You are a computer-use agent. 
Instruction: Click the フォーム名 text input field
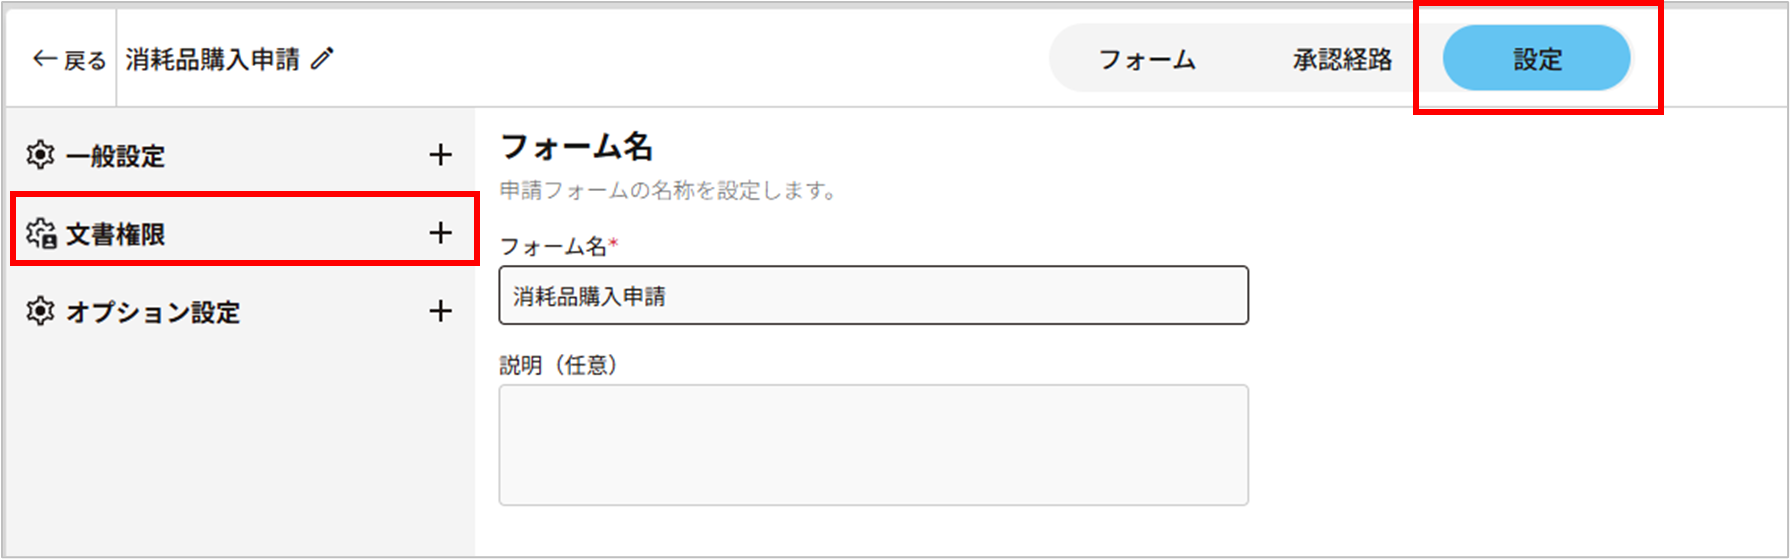[873, 295]
